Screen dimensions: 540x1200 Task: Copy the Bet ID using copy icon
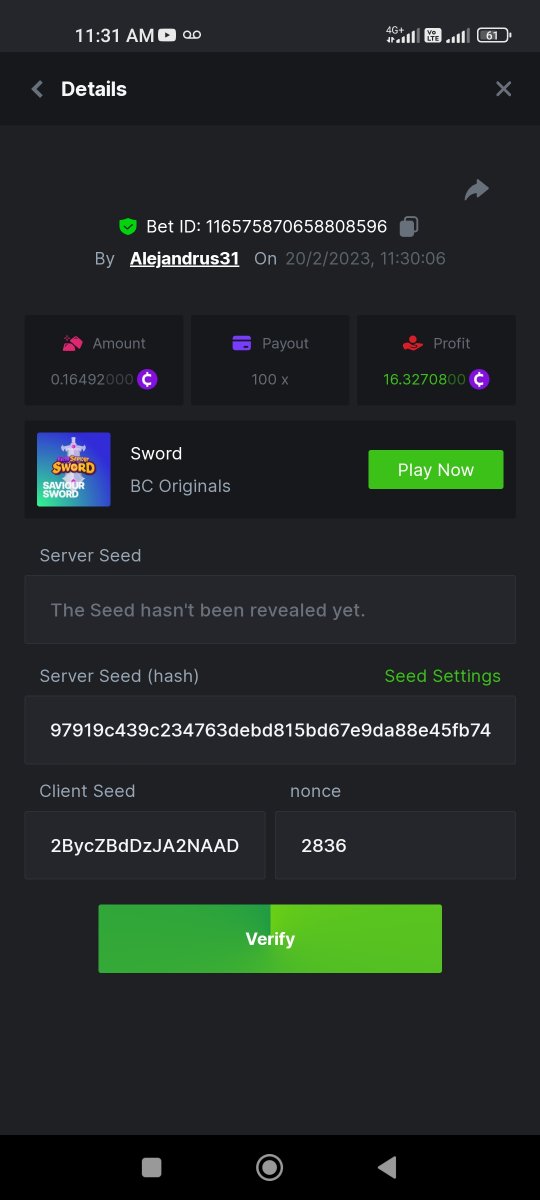point(408,227)
